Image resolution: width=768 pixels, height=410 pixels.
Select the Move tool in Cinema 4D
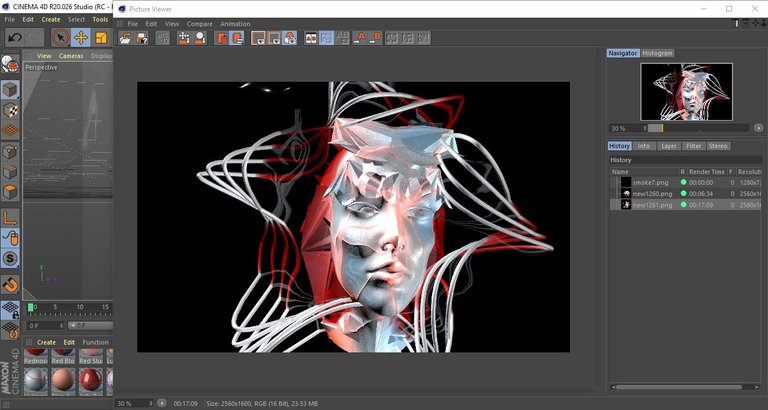(81, 37)
